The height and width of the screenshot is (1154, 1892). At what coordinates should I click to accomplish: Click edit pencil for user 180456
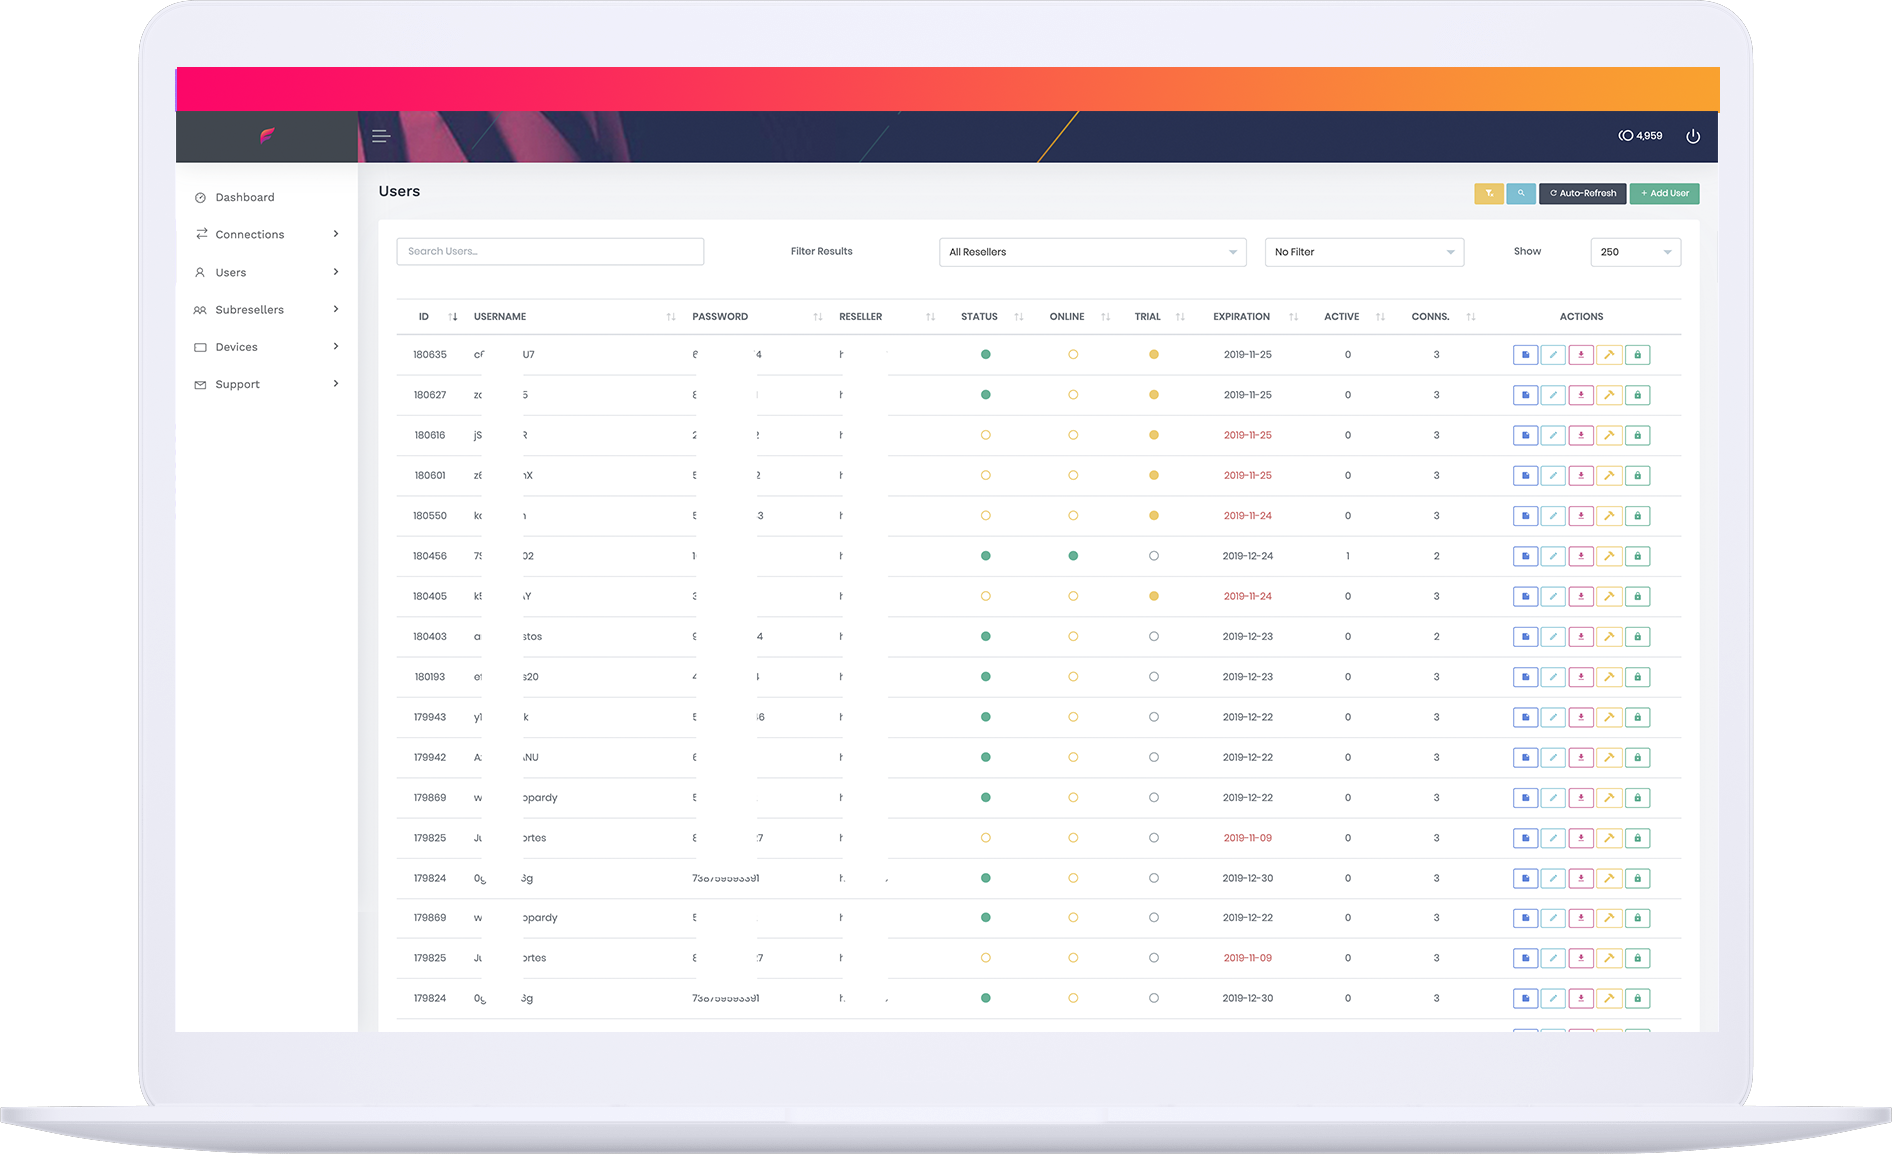pos(1553,556)
